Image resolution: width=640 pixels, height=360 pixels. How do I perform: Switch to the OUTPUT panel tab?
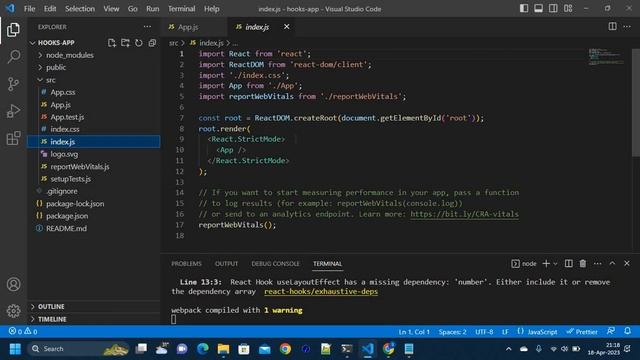(227, 264)
